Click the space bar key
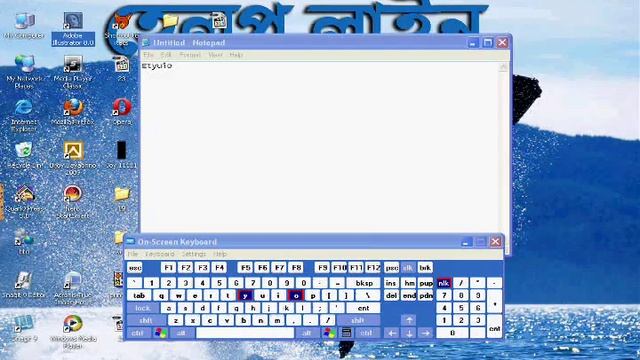Viewport: 640px width, 360px height. (x=245, y=333)
